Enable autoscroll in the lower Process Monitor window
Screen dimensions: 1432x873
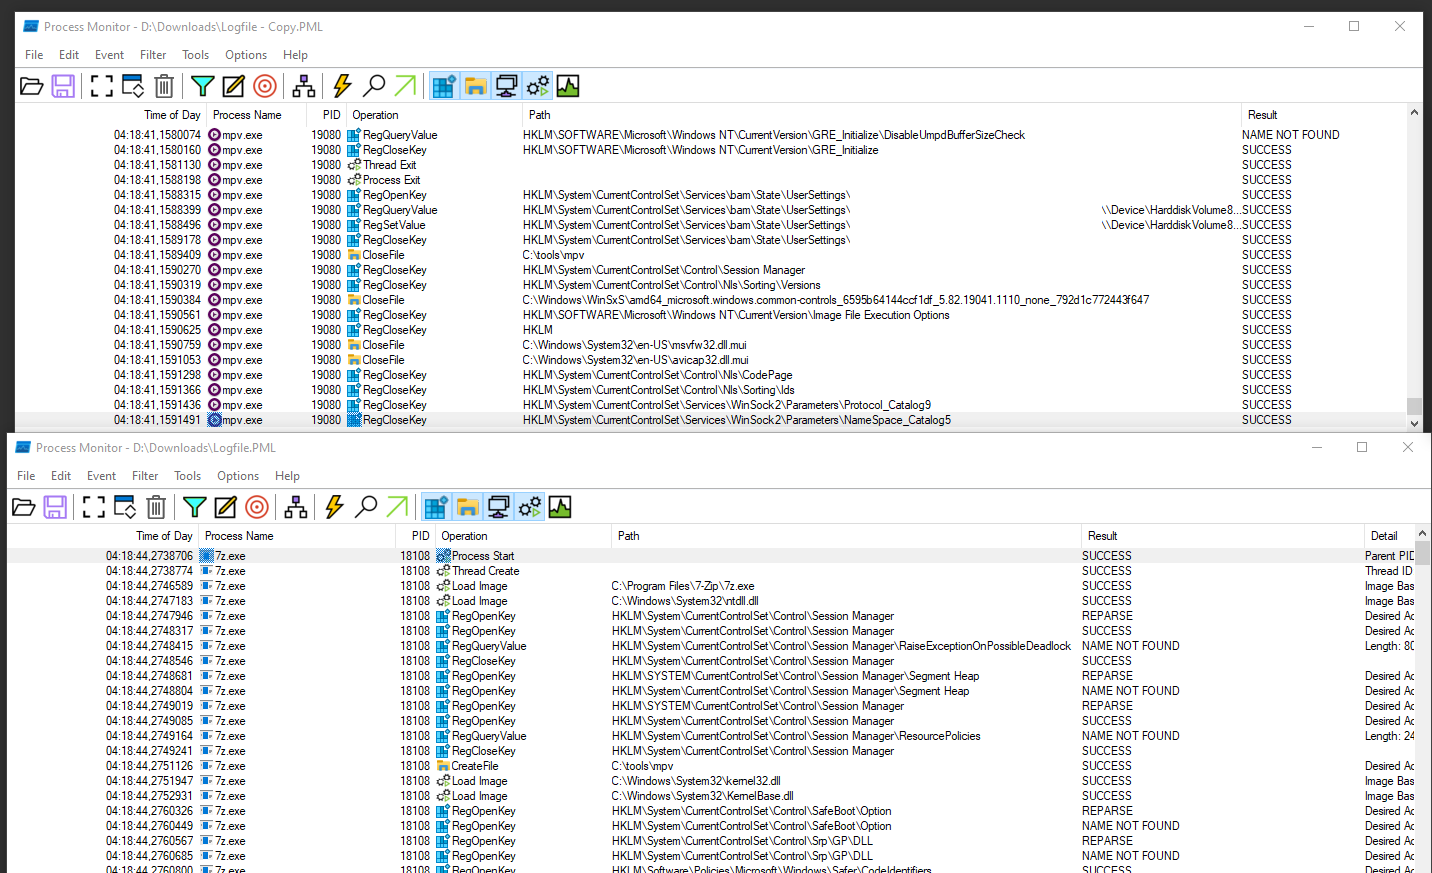124,507
